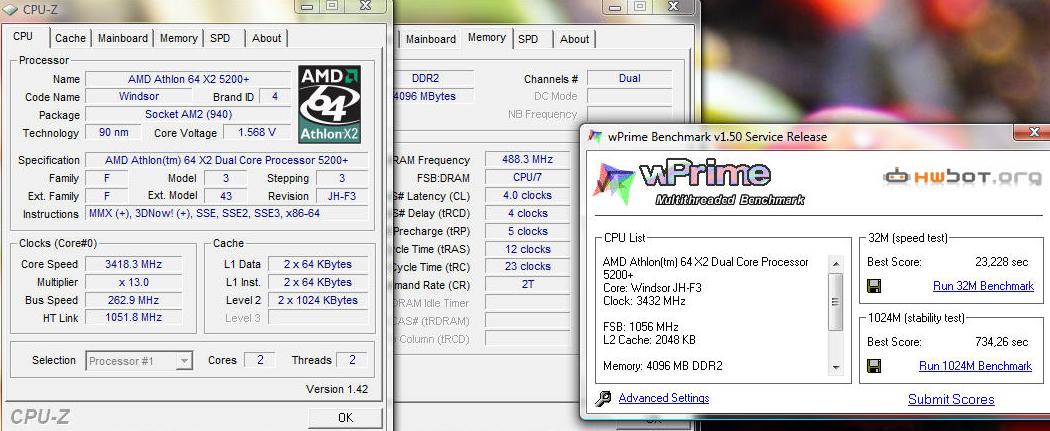Click the L1 Data value 2 x 64 KBytes
This screenshot has width=1050, height=431.
coord(318,264)
